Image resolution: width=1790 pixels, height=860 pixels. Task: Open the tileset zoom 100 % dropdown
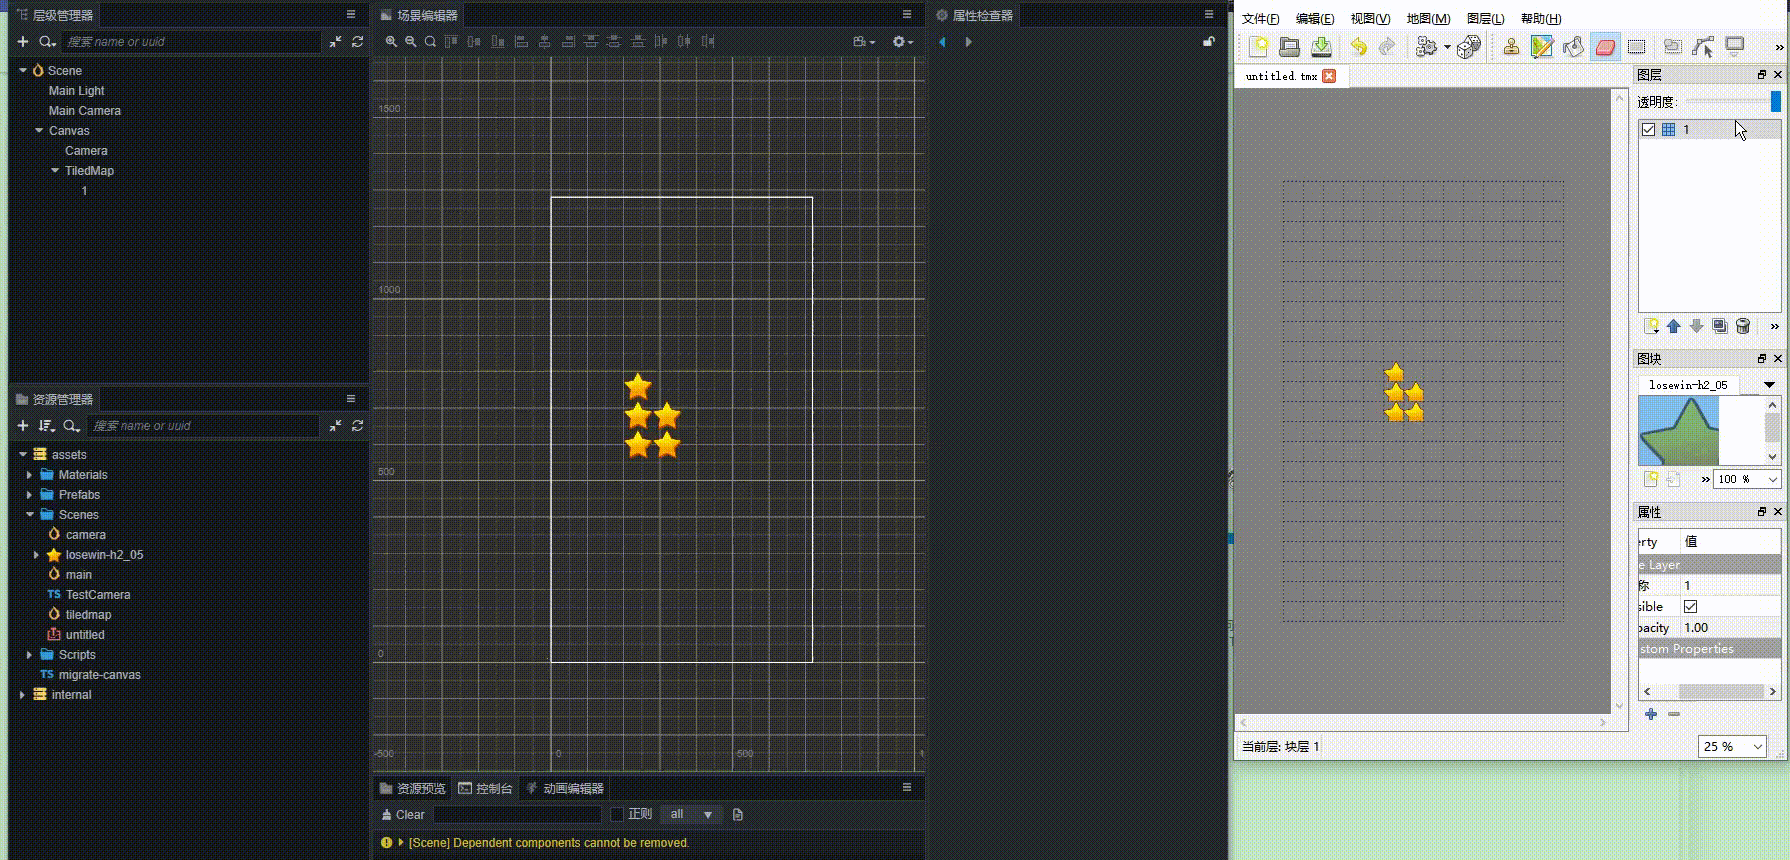[x=1748, y=479]
